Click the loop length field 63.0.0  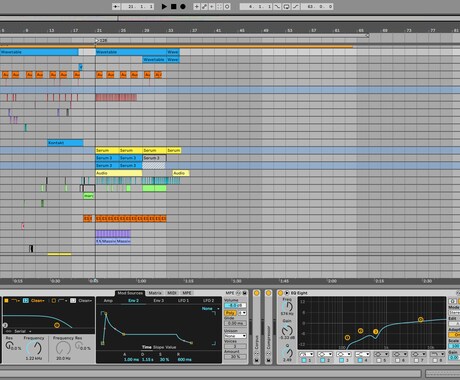317,6
